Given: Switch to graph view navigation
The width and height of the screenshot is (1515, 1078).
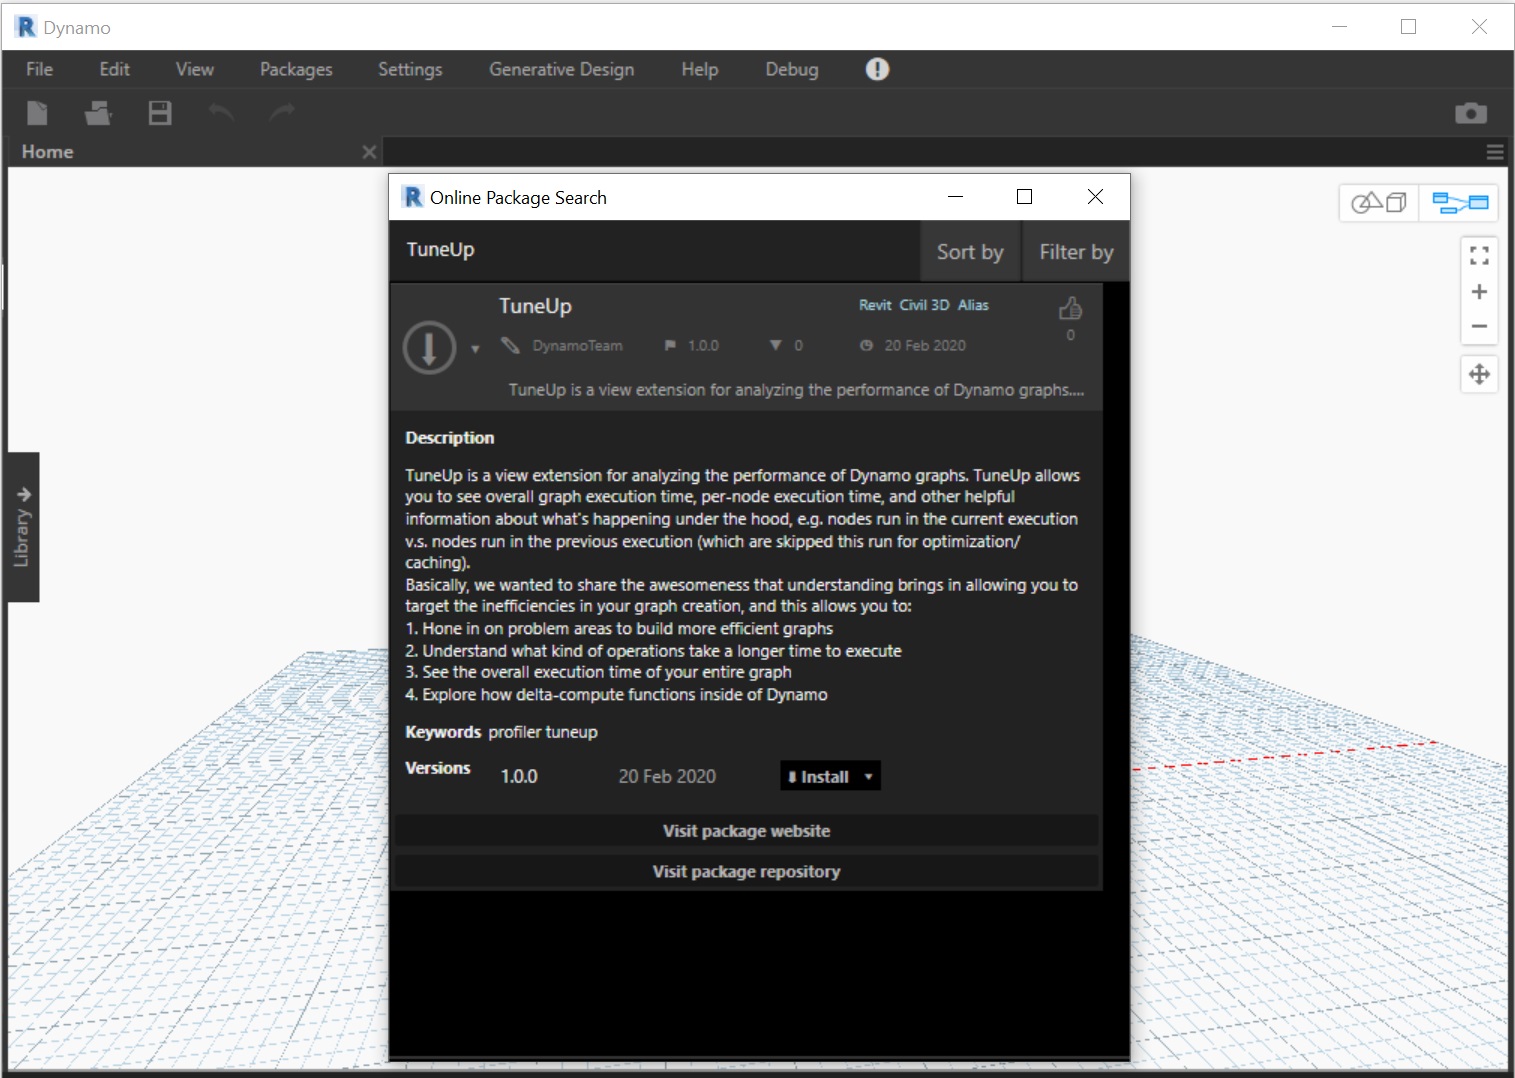Looking at the screenshot, I should (x=1460, y=203).
